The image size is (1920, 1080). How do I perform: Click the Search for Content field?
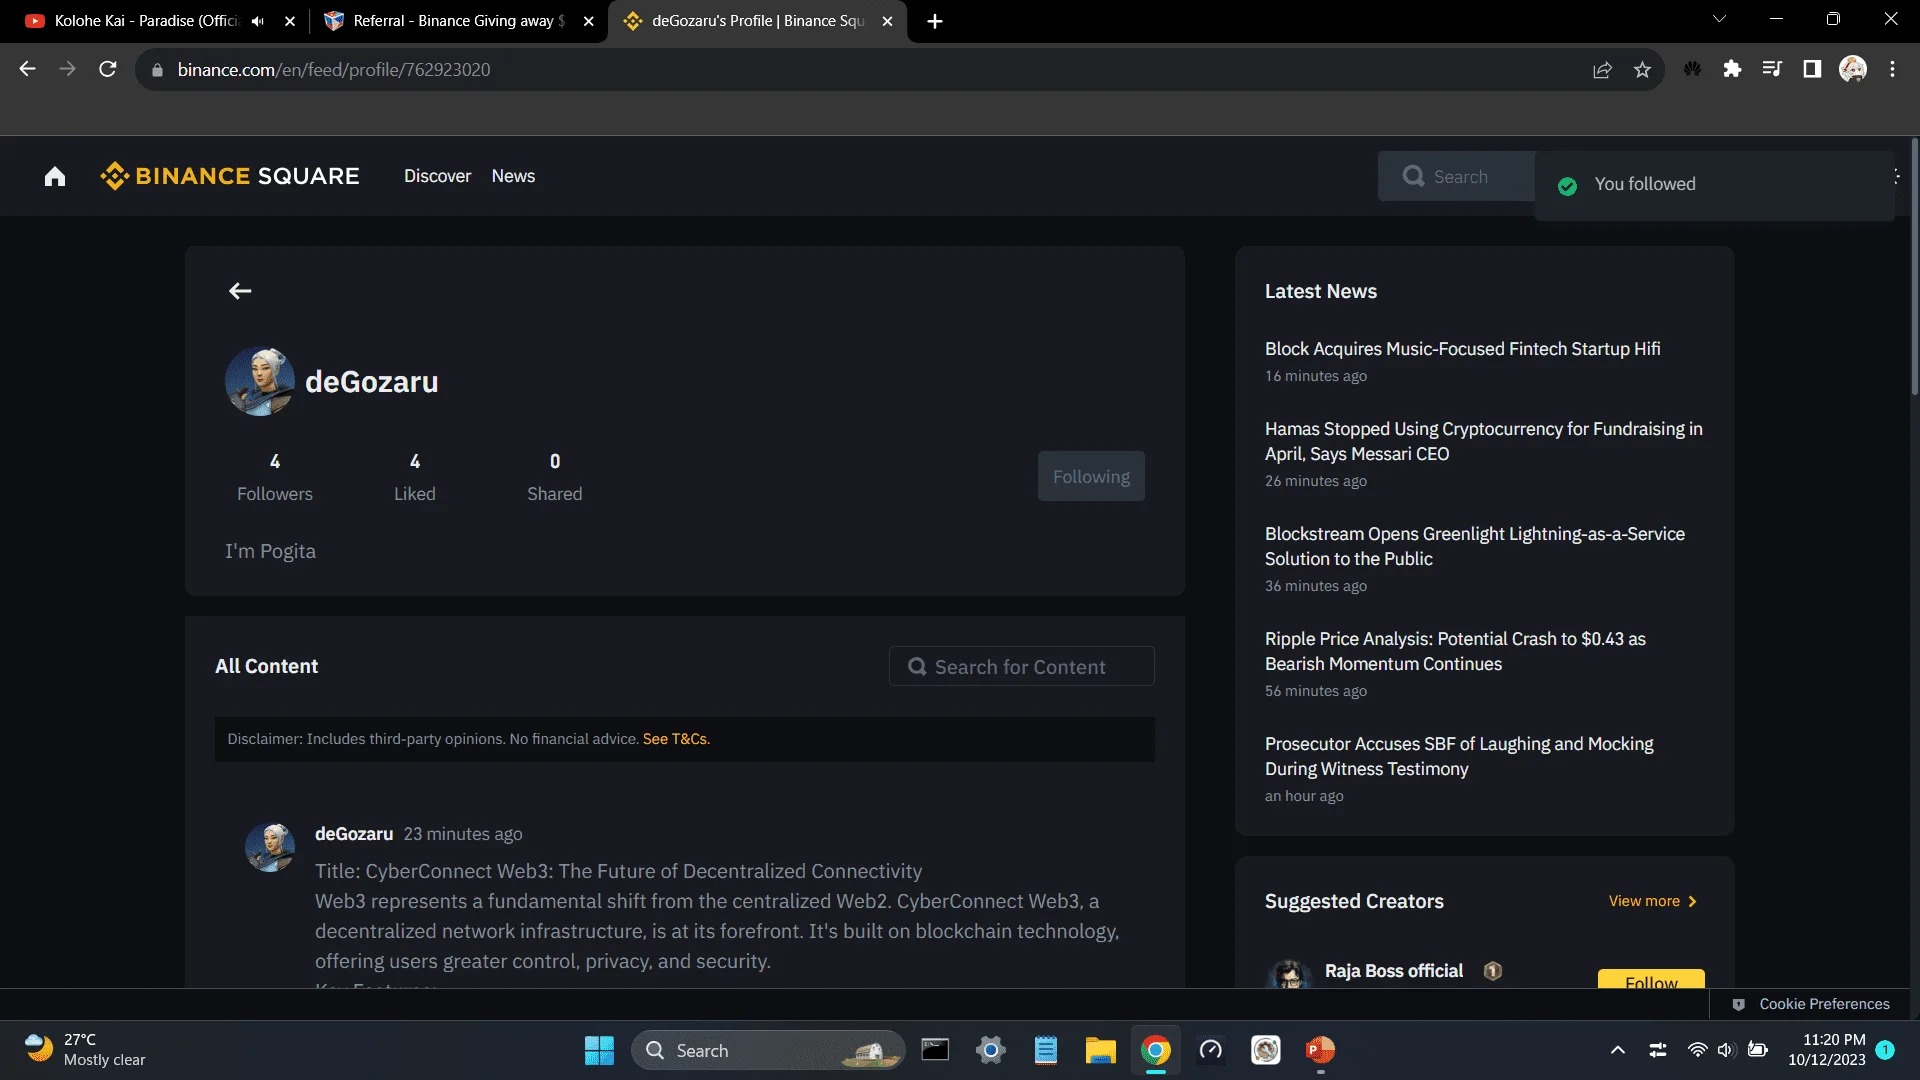click(1021, 667)
